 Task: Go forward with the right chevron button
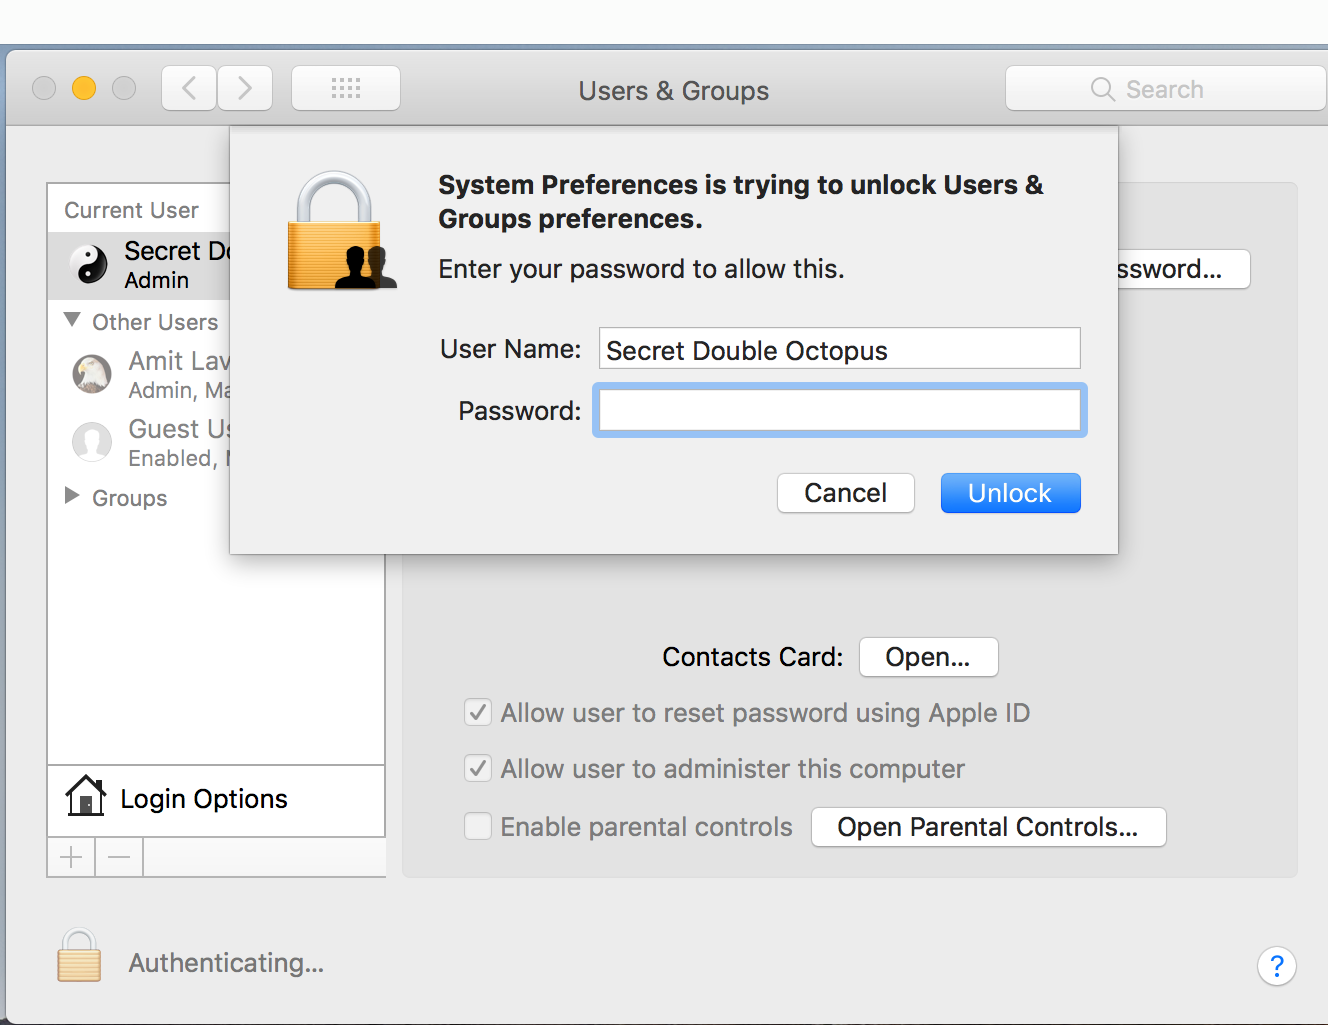tap(245, 89)
